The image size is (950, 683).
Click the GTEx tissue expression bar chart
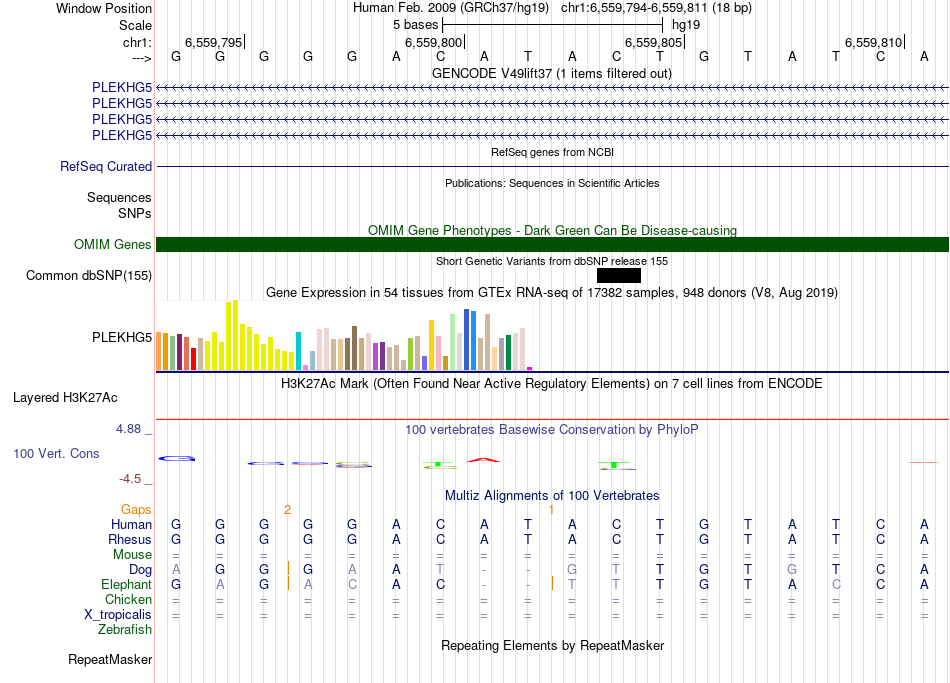344,335
